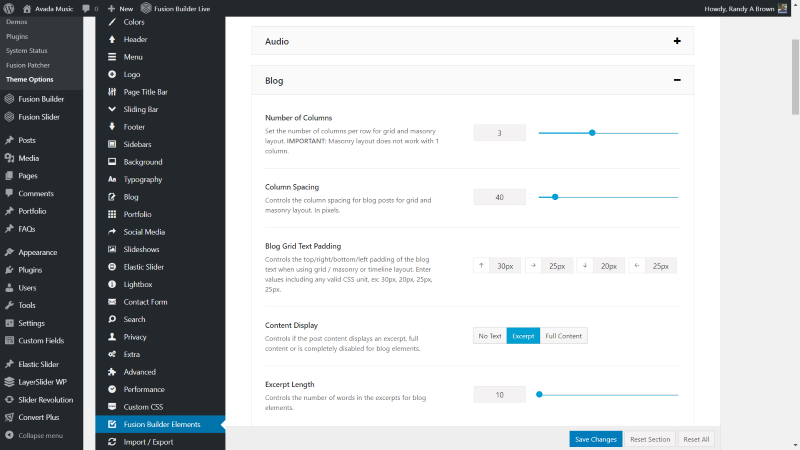This screenshot has width=800, height=450.
Task: Expand the Audio section with plus icon
Action: (677, 41)
